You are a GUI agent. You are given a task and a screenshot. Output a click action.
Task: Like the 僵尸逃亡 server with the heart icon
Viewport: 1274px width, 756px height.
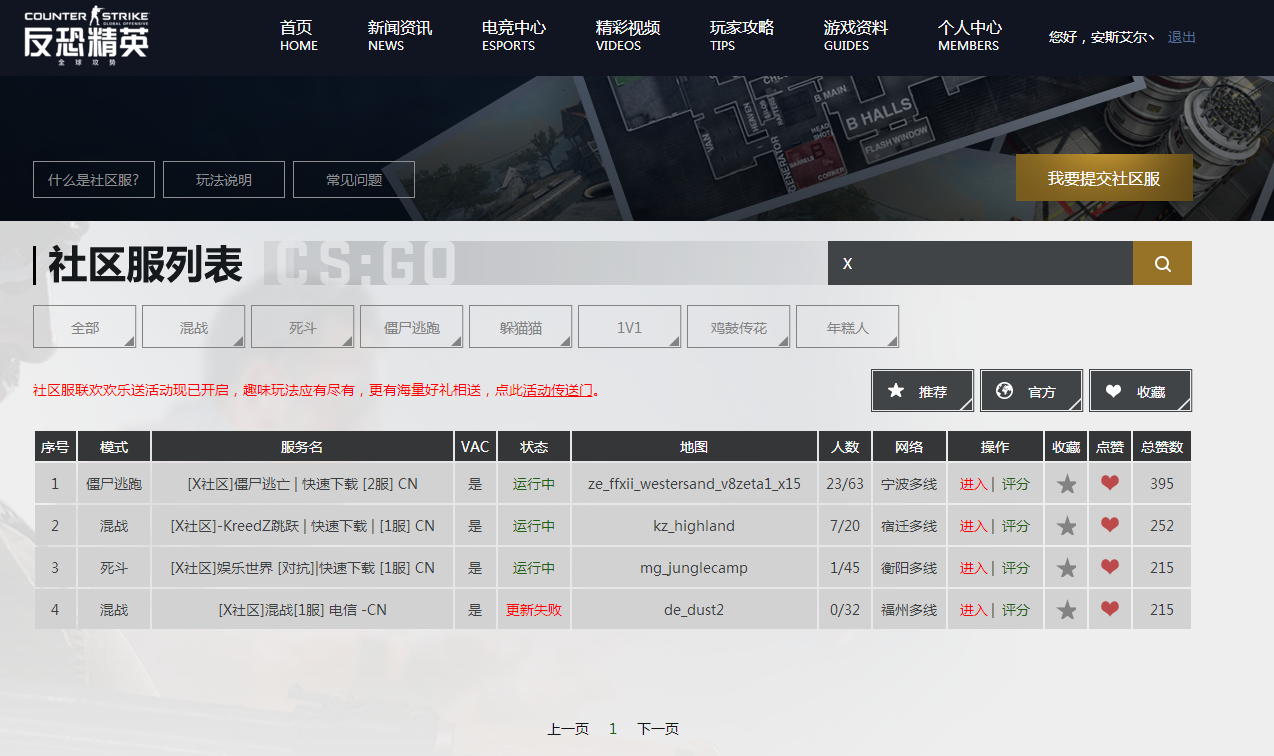[x=1109, y=483]
